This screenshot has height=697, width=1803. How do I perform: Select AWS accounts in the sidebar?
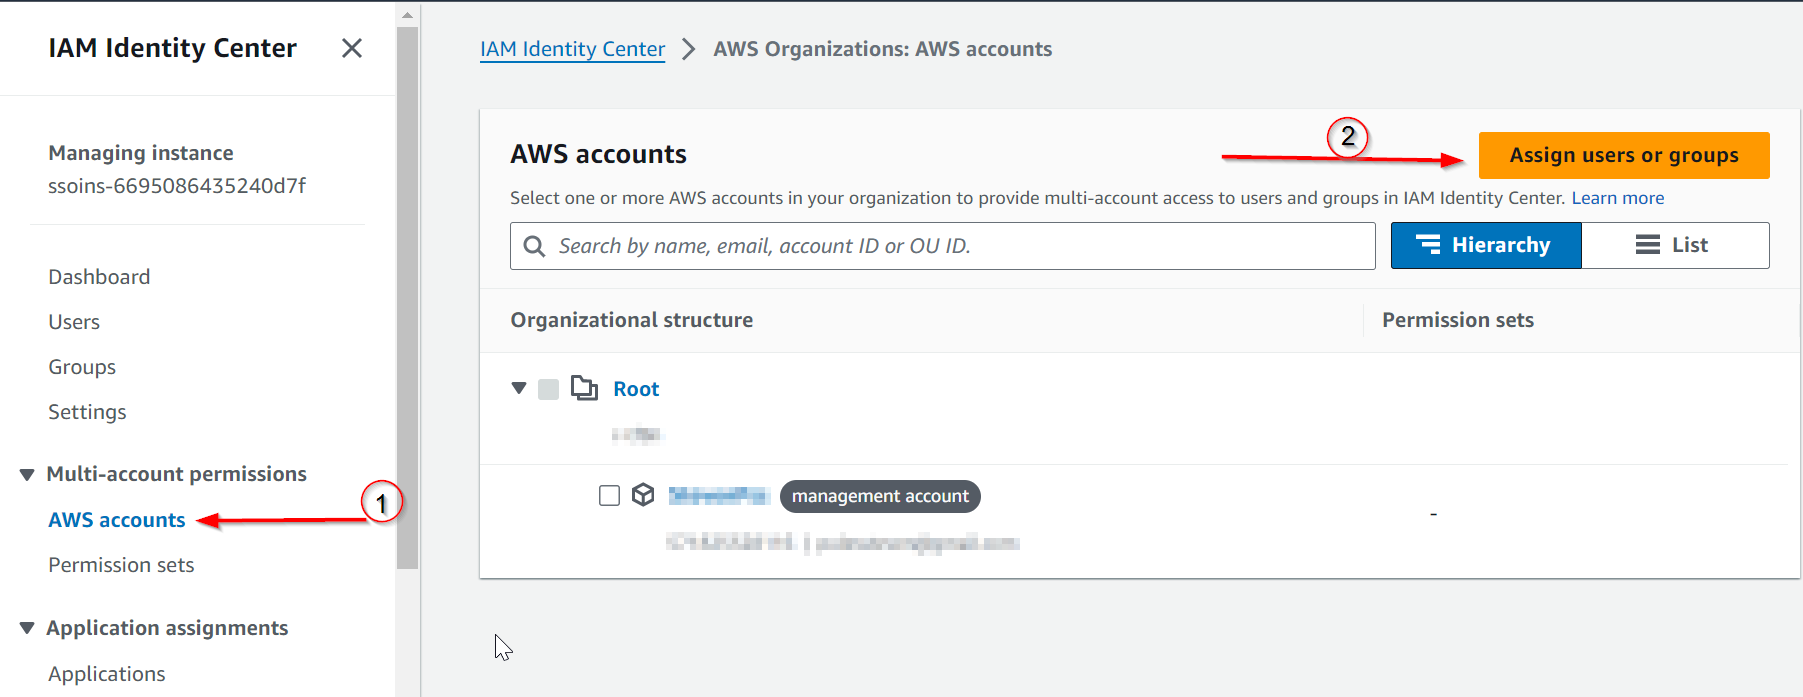pos(117,520)
